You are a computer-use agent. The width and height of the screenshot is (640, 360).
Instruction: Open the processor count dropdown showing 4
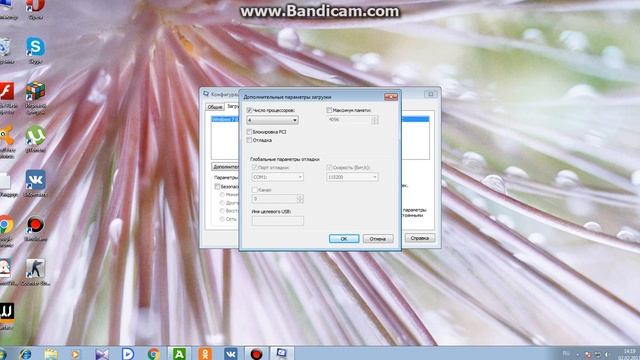click(272, 120)
